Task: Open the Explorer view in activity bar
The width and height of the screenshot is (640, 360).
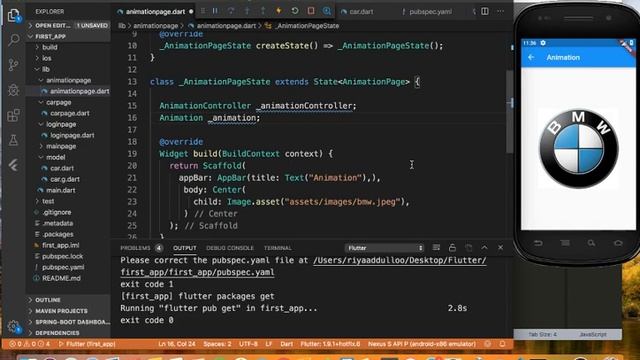Action: click(13, 16)
